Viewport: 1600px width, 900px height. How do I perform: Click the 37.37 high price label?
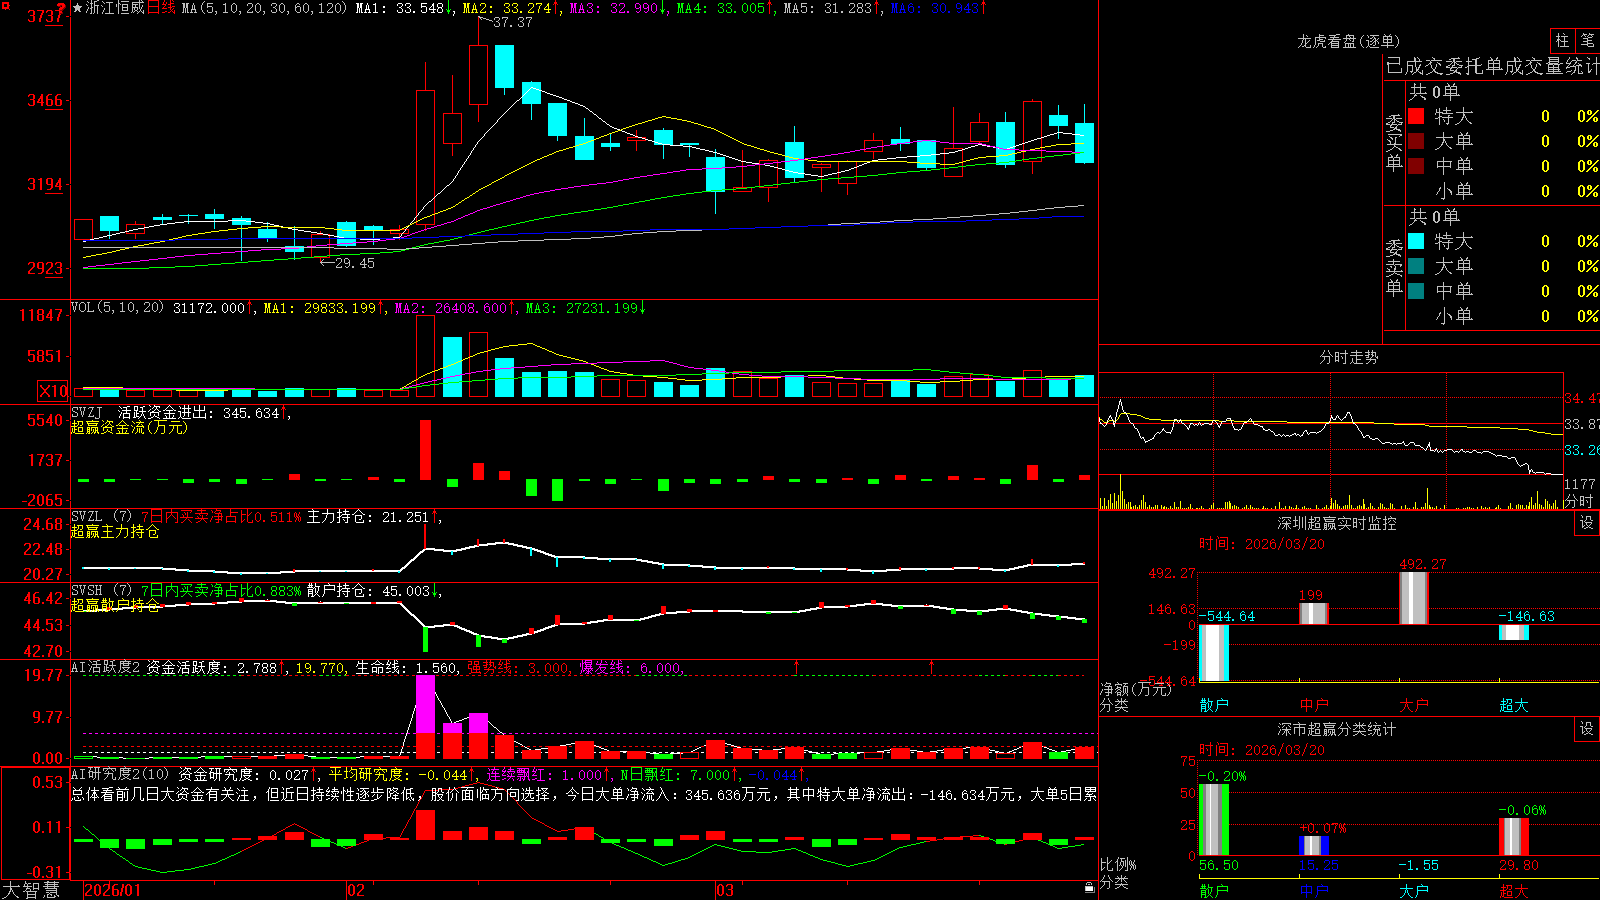coord(513,22)
